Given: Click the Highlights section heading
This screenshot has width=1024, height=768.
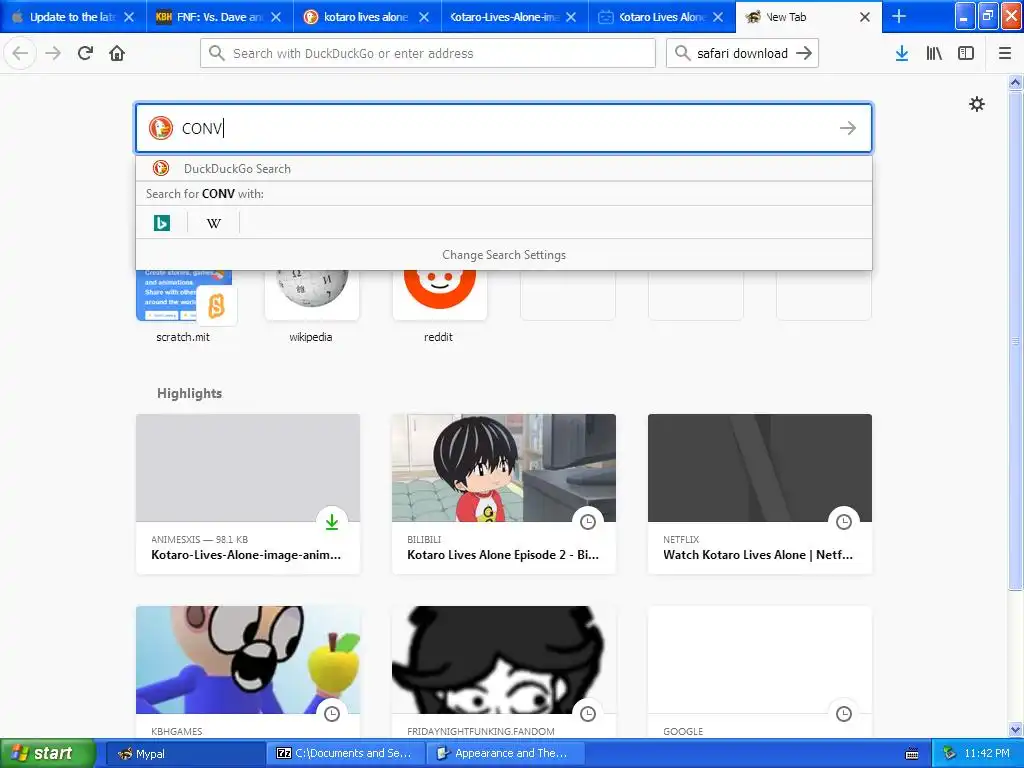Looking at the screenshot, I should coord(189,393).
